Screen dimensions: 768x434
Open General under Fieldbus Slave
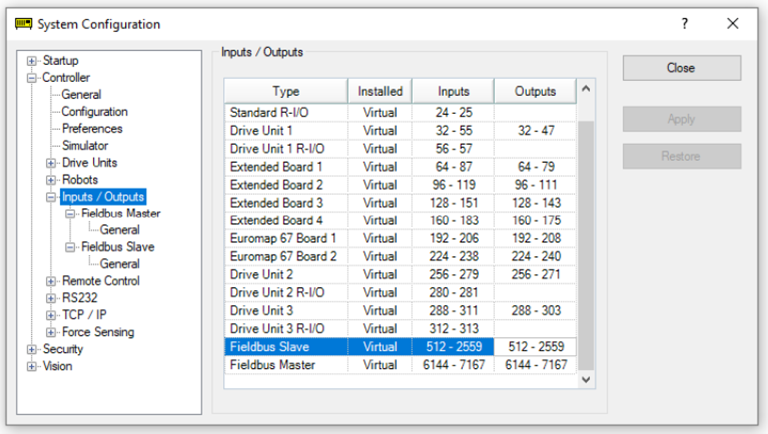tap(120, 264)
